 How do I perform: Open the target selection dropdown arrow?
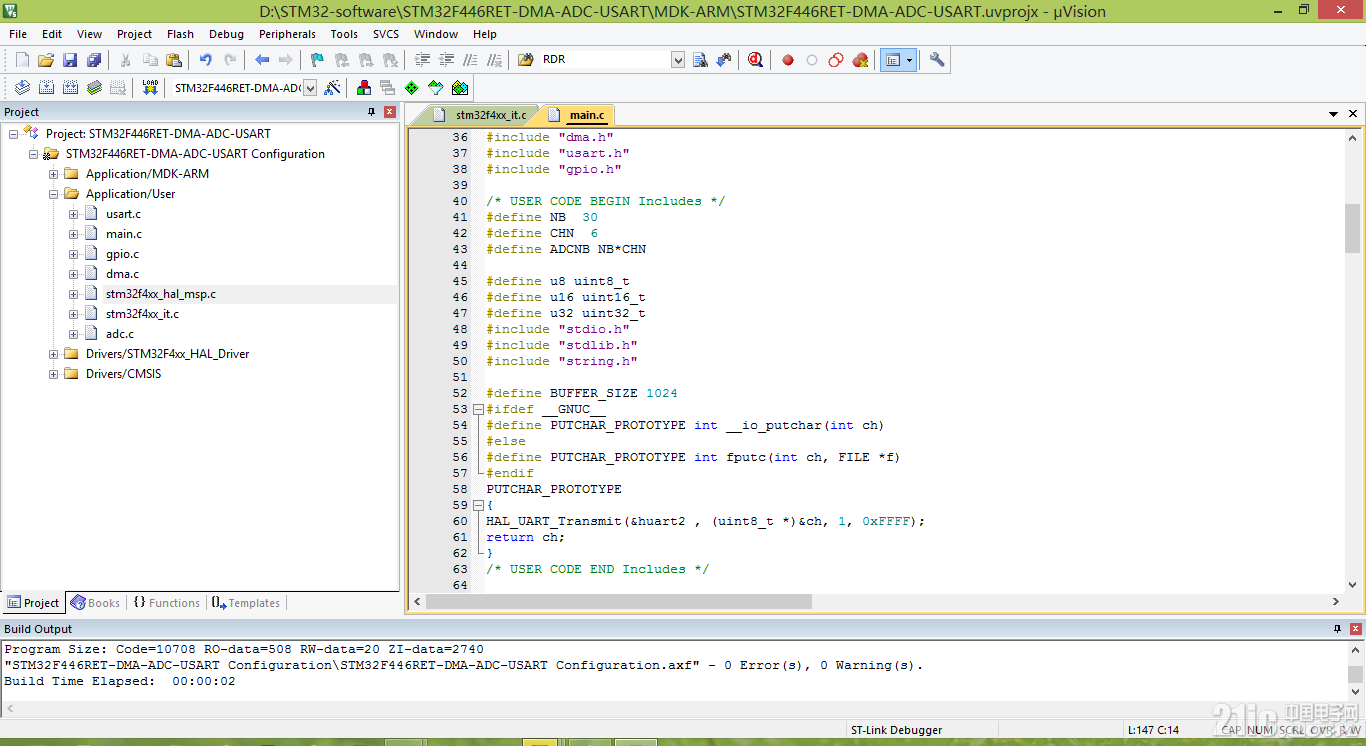coord(310,88)
